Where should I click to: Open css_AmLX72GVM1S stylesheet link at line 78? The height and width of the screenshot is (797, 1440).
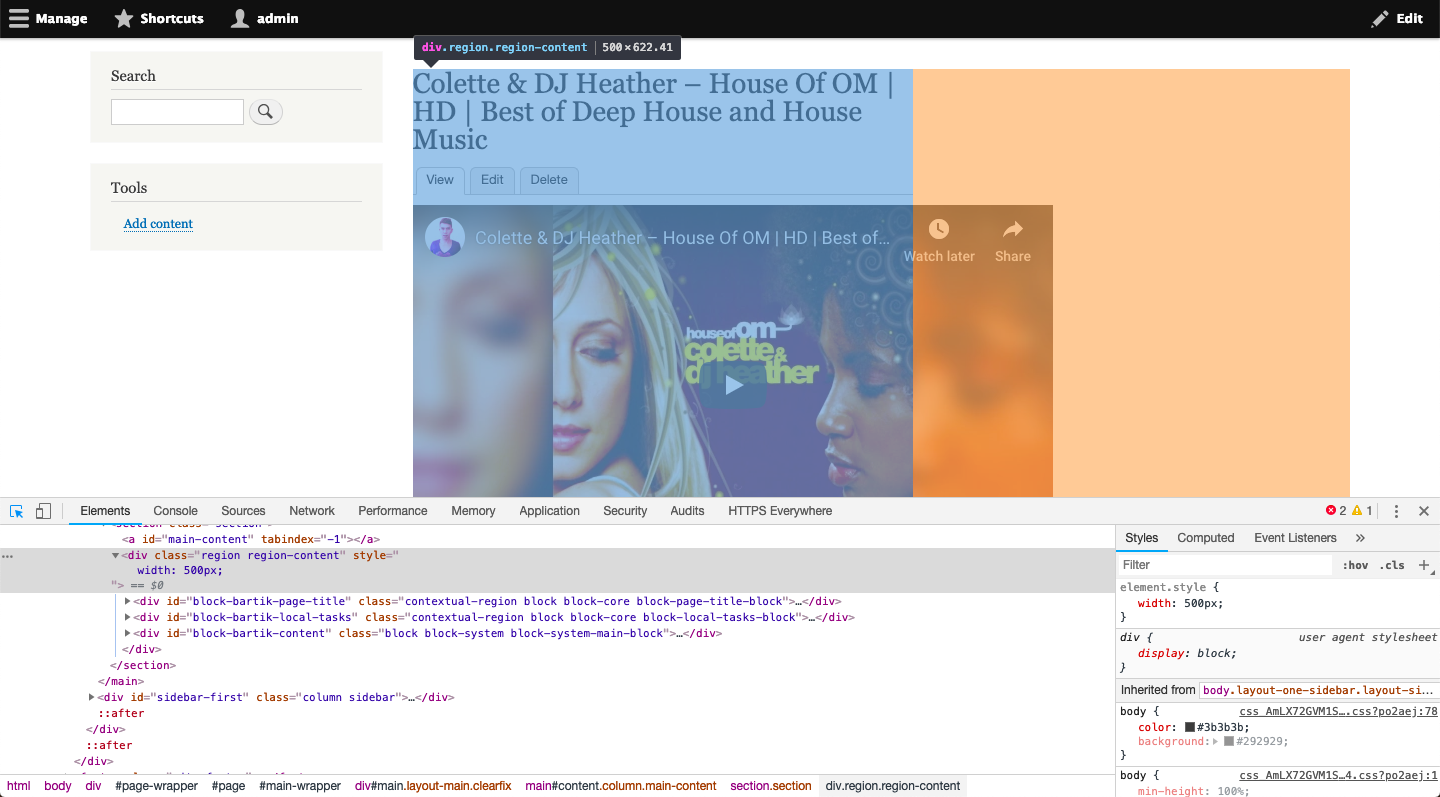[1338, 712]
